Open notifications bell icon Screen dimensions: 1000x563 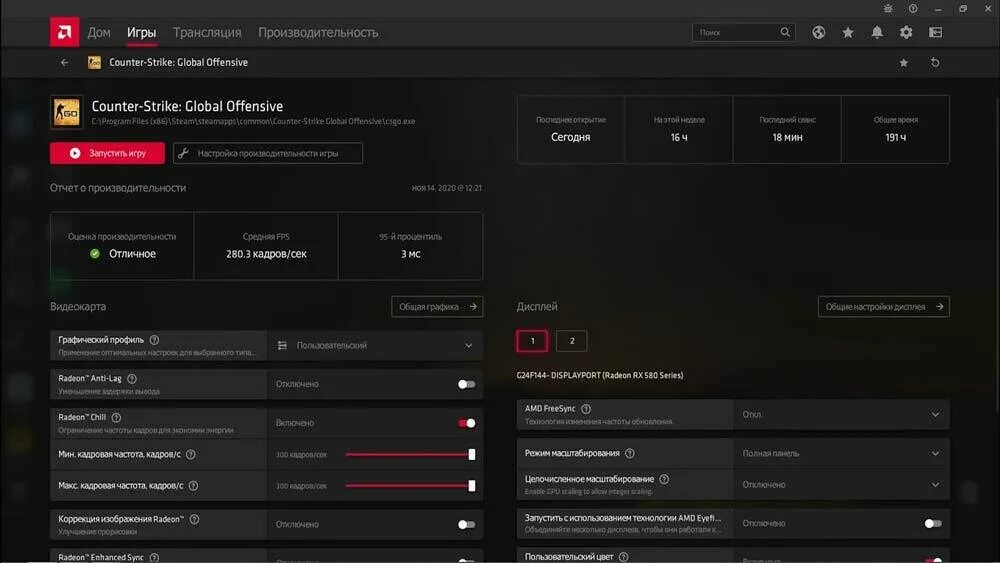click(877, 32)
